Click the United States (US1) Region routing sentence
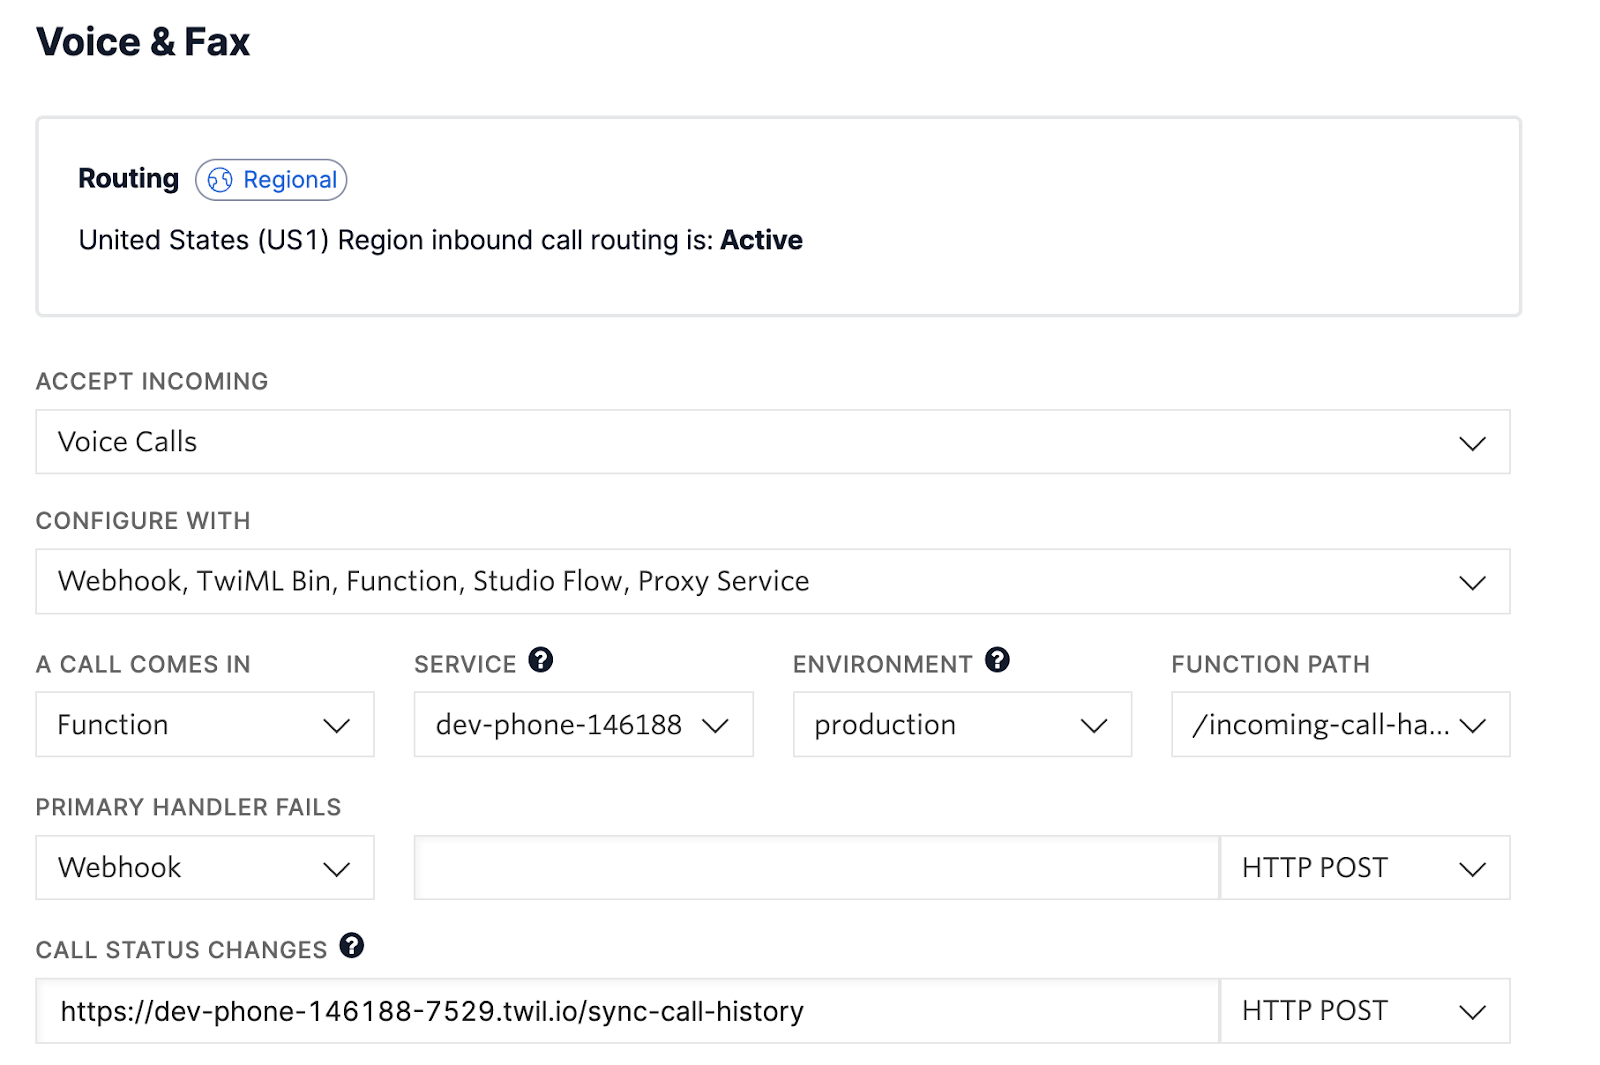 click(x=440, y=240)
